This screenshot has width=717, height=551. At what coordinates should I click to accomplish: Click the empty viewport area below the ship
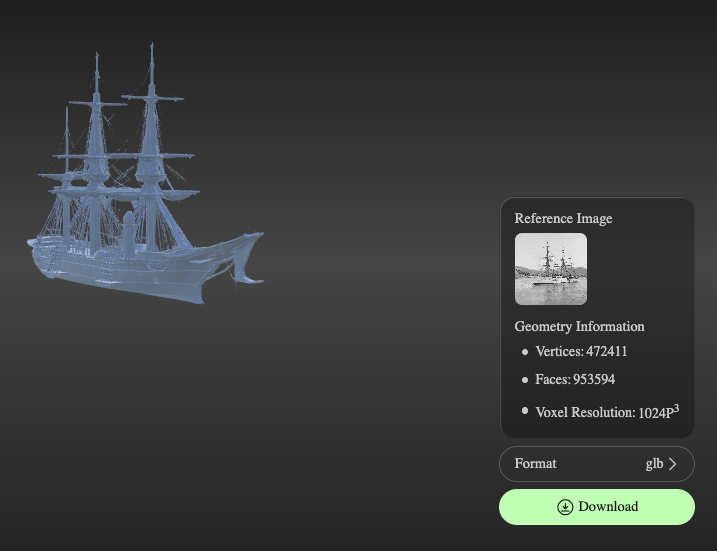(200, 430)
